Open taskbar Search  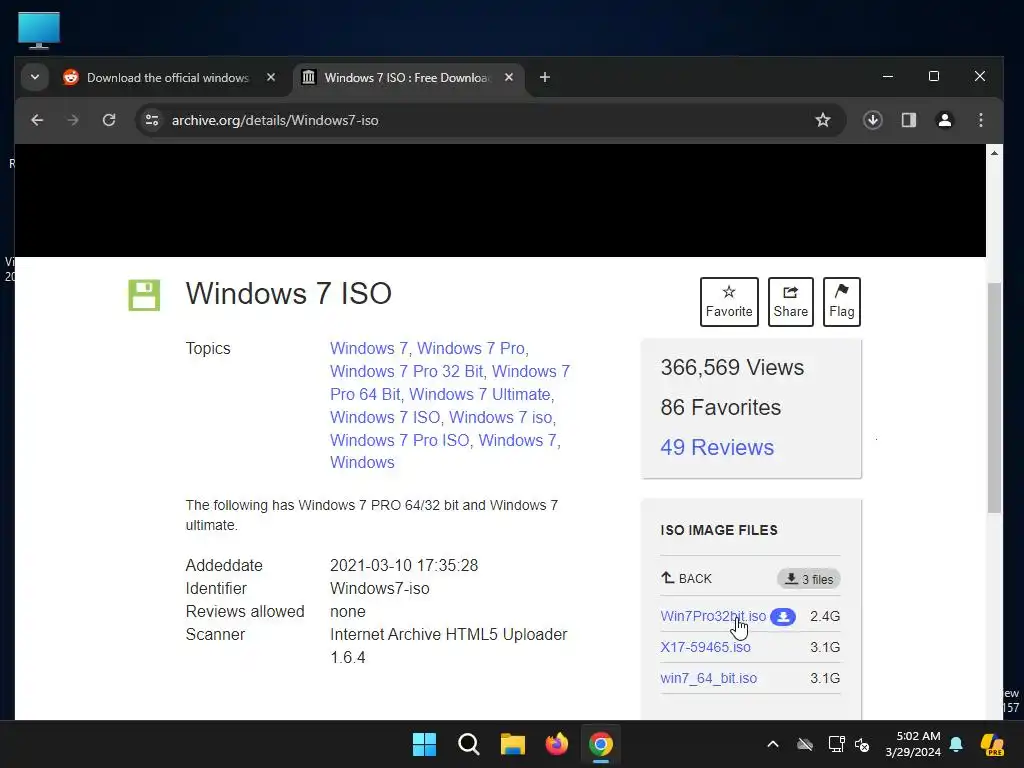pos(469,744)
